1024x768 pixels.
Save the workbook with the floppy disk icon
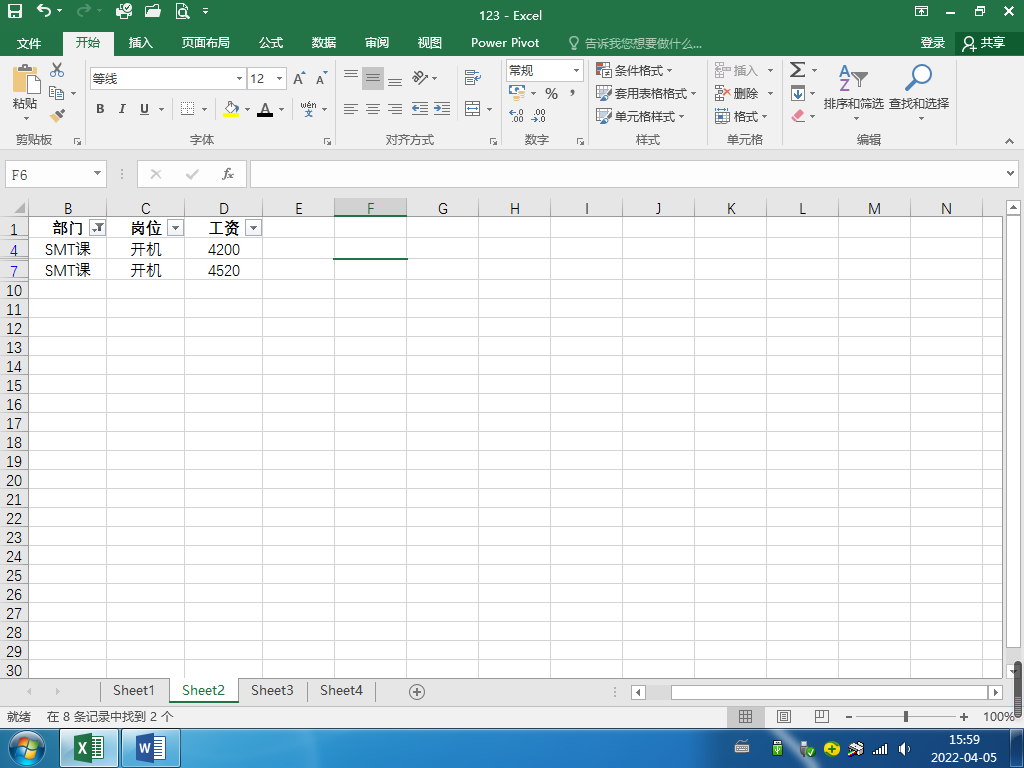coord(14,11)
